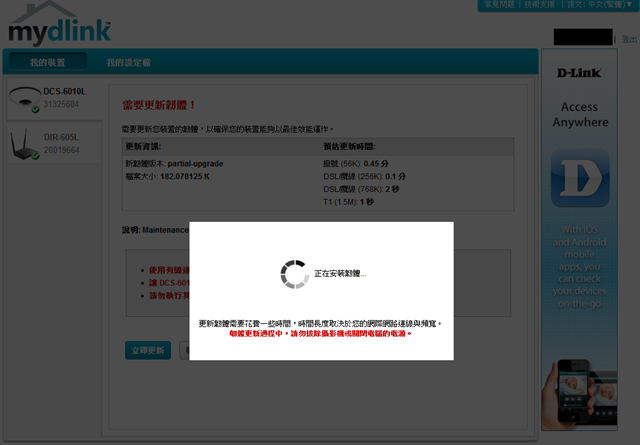The height and width of the screenshot is (445, 640).
Task: Click the D-Link app icon in banner
Action: coord(580,178)
